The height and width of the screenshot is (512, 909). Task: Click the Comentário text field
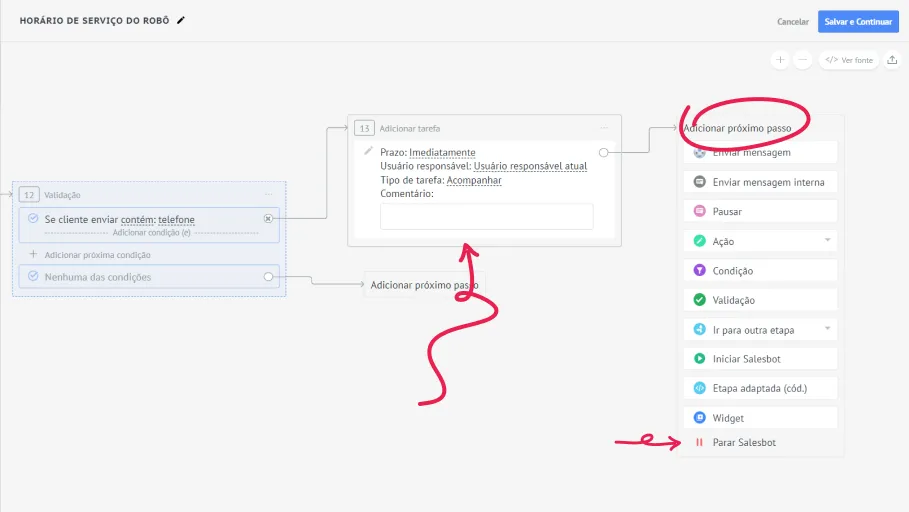[x=486, y=216]
